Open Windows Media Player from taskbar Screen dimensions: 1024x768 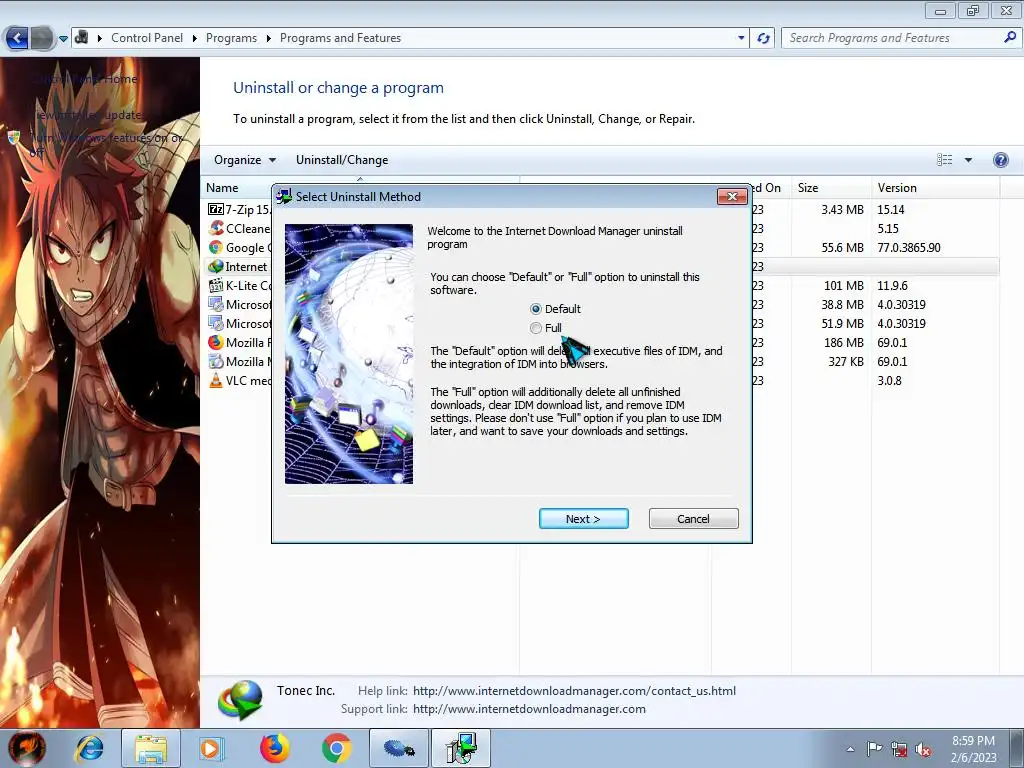[211, 748]
